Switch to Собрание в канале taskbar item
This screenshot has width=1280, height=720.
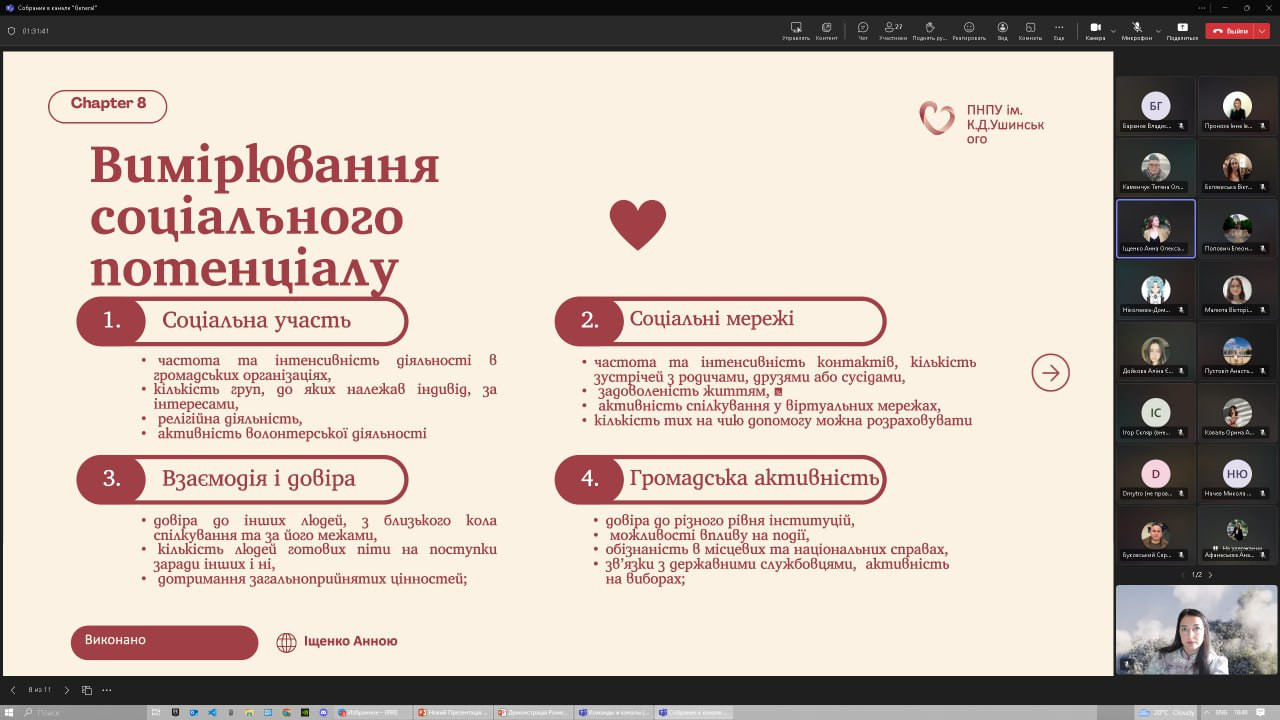(x=693, y=712)
